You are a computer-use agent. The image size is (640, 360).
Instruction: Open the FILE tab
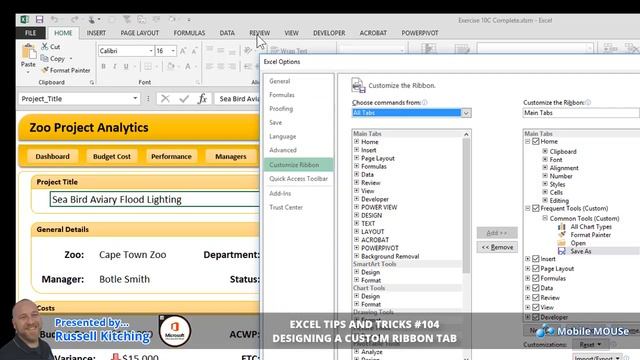pyautogui.click(x=31, y=33)
